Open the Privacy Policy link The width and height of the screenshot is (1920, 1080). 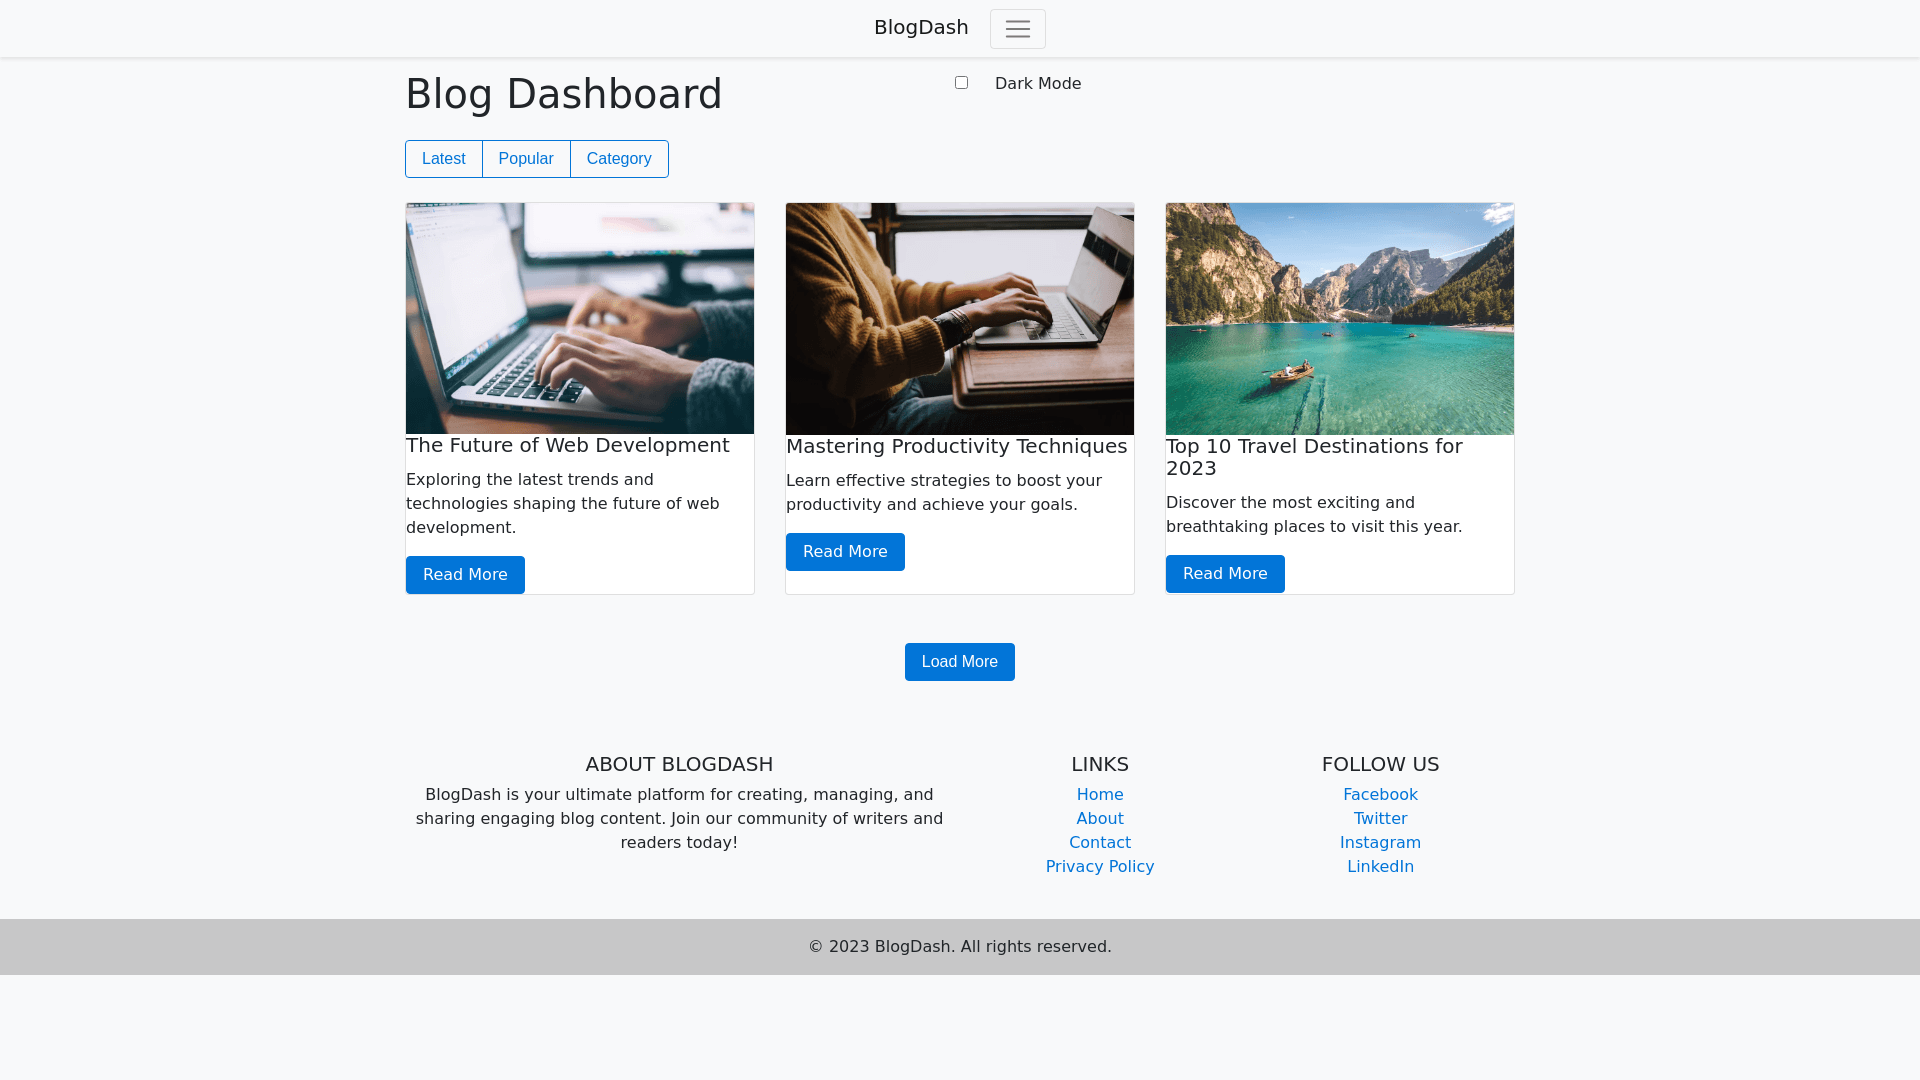(1100, 867)
